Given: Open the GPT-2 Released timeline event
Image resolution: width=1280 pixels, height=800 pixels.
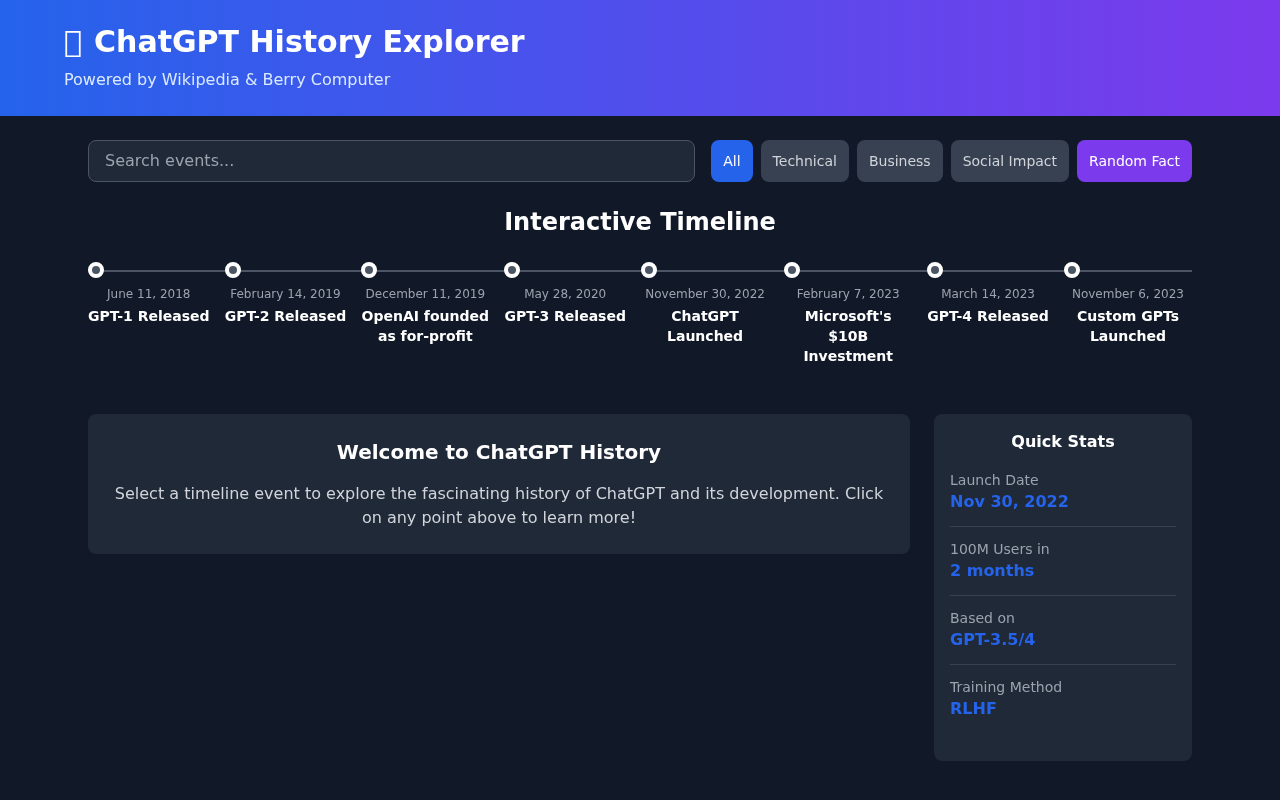Looking at the screenshot, I should 233,269.
